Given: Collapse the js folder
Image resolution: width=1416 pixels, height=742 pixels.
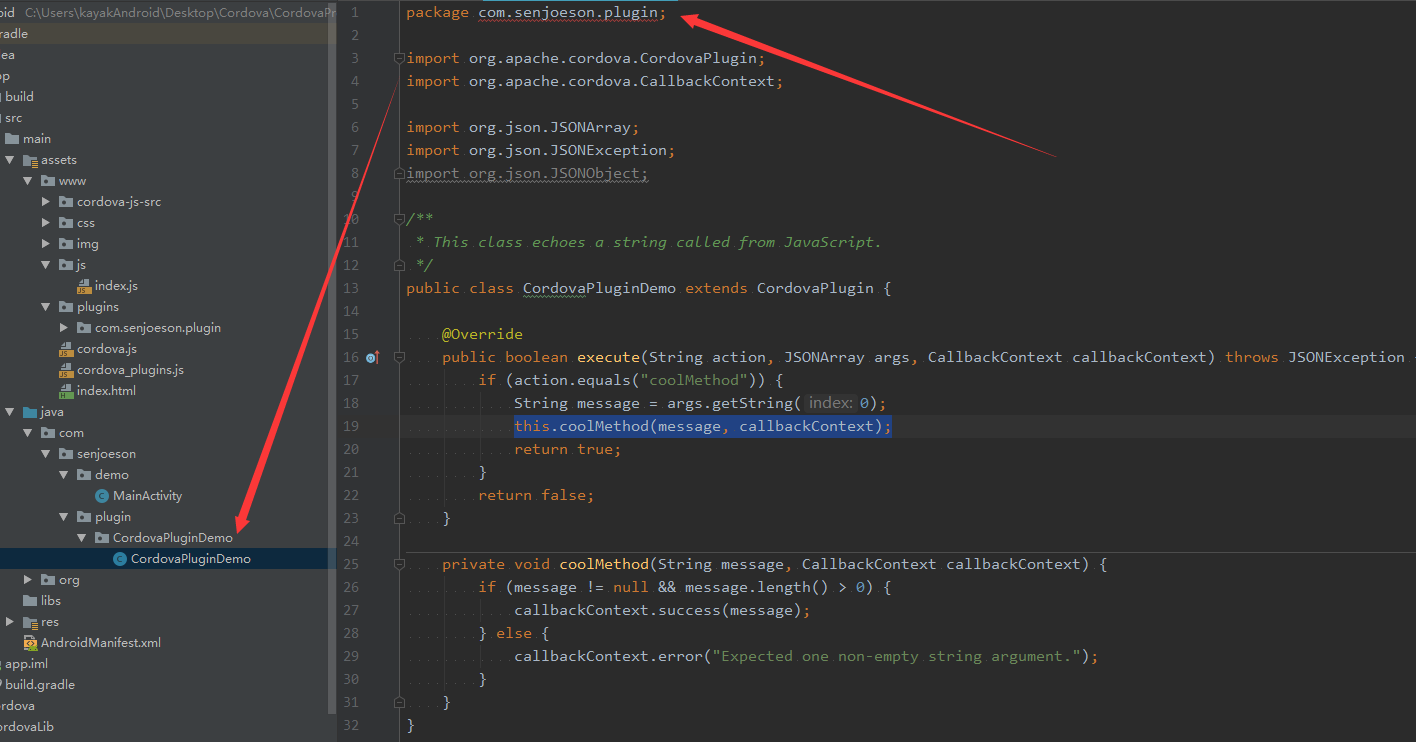Looking at the screenshot, I should 46,265.
